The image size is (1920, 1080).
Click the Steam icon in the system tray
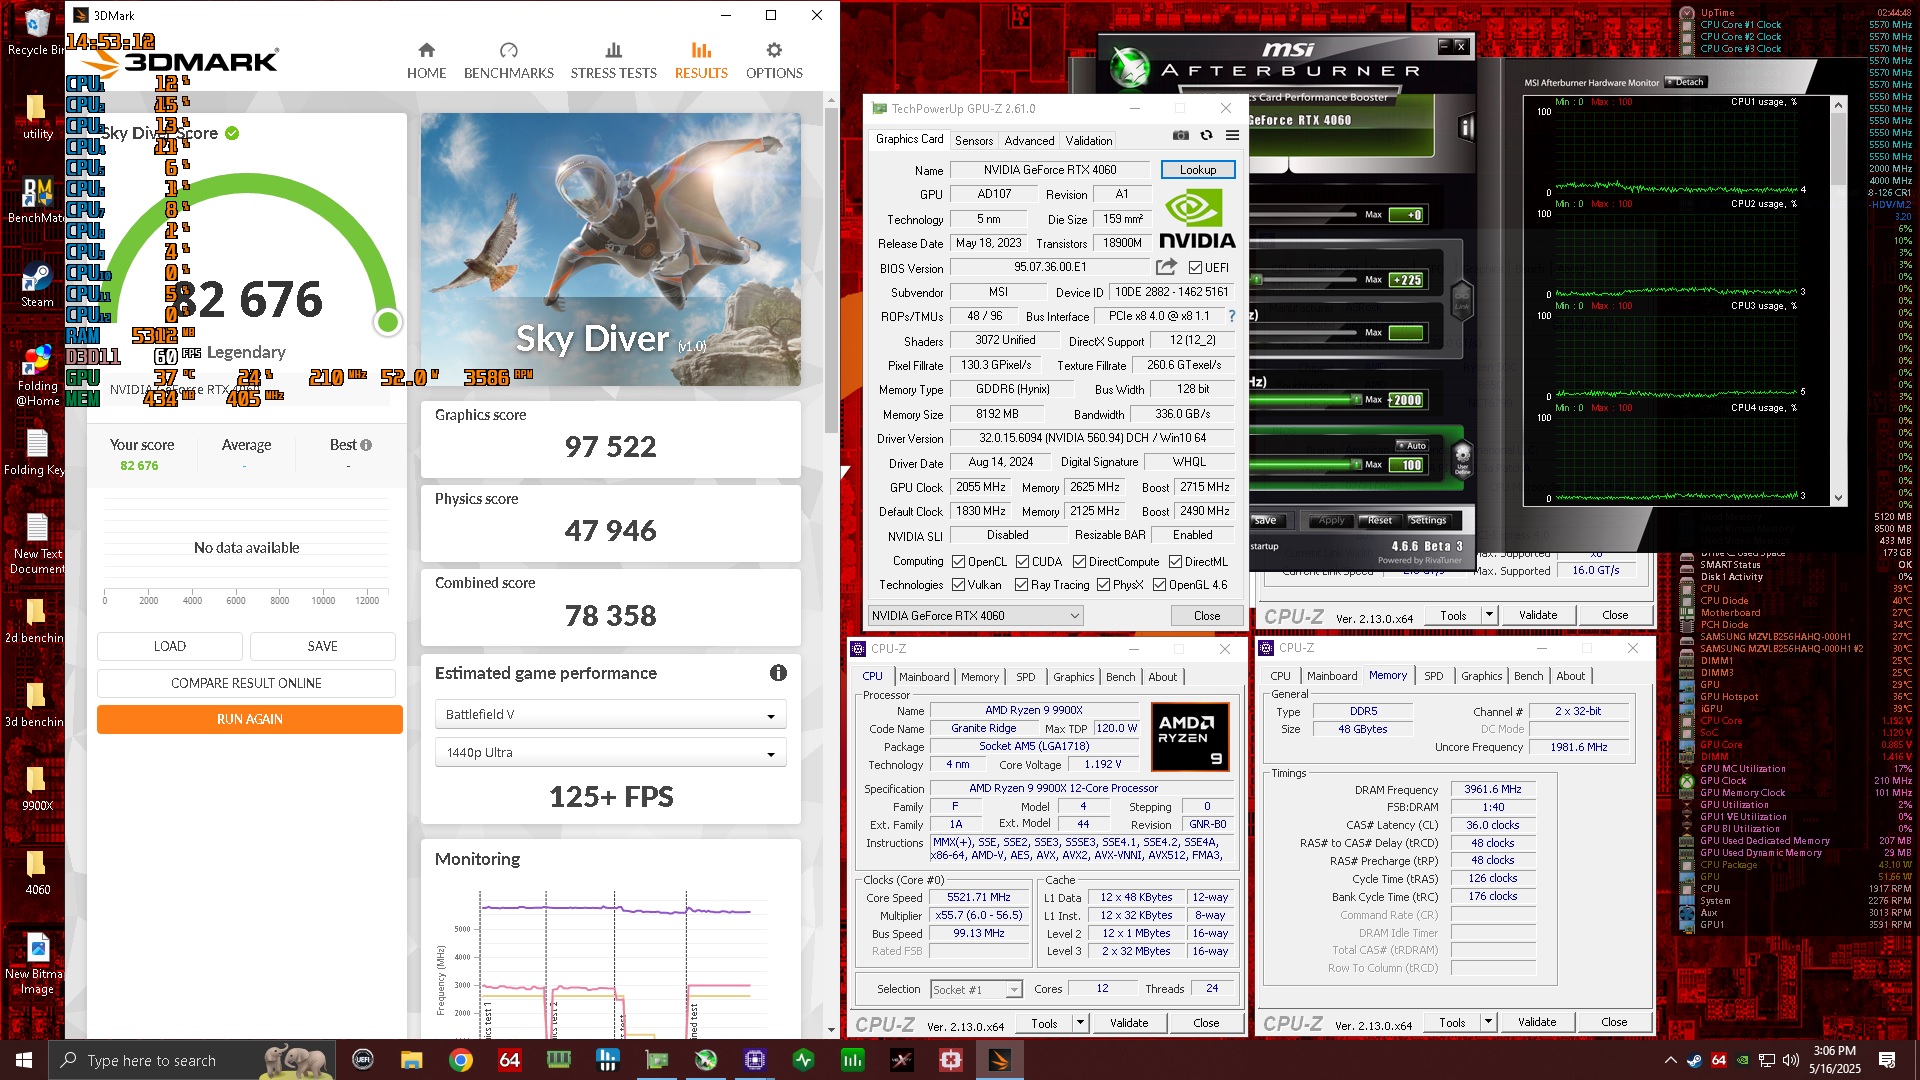coord(1695,1060)
